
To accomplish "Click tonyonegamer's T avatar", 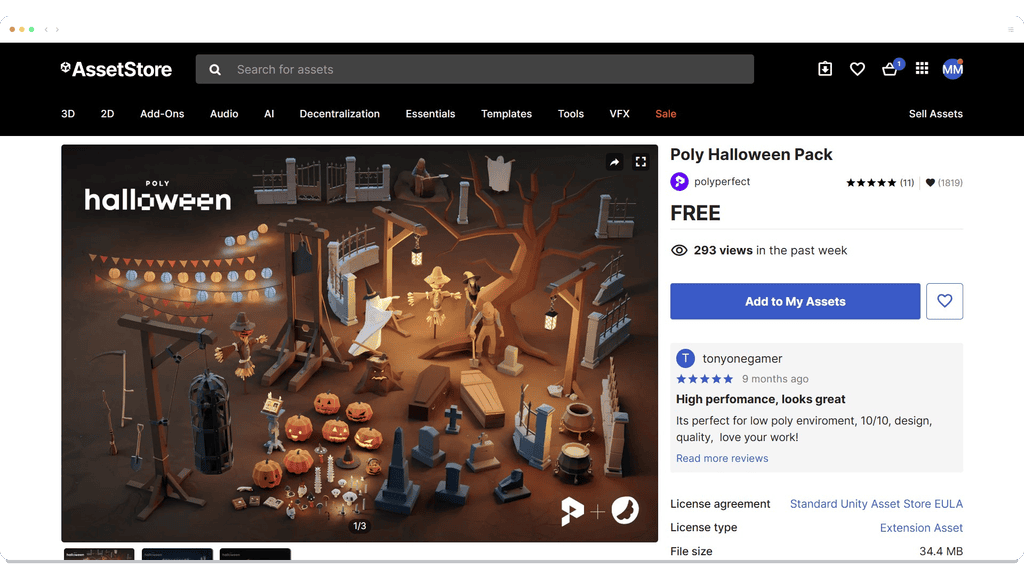I will coord(685,358).
